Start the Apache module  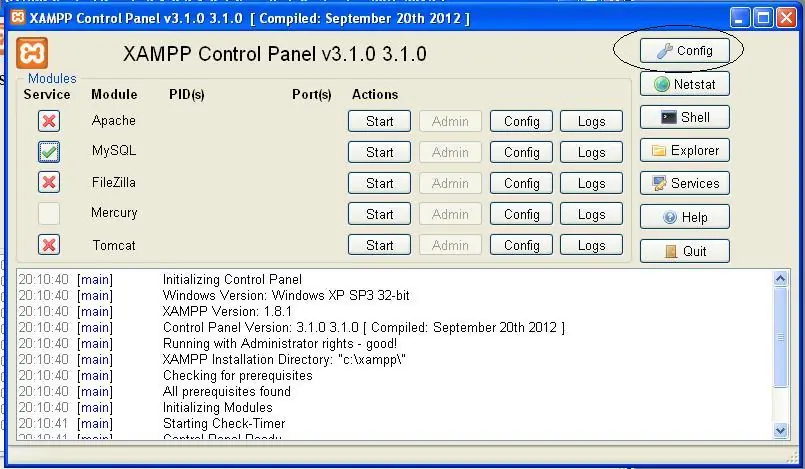pos(379,121)
